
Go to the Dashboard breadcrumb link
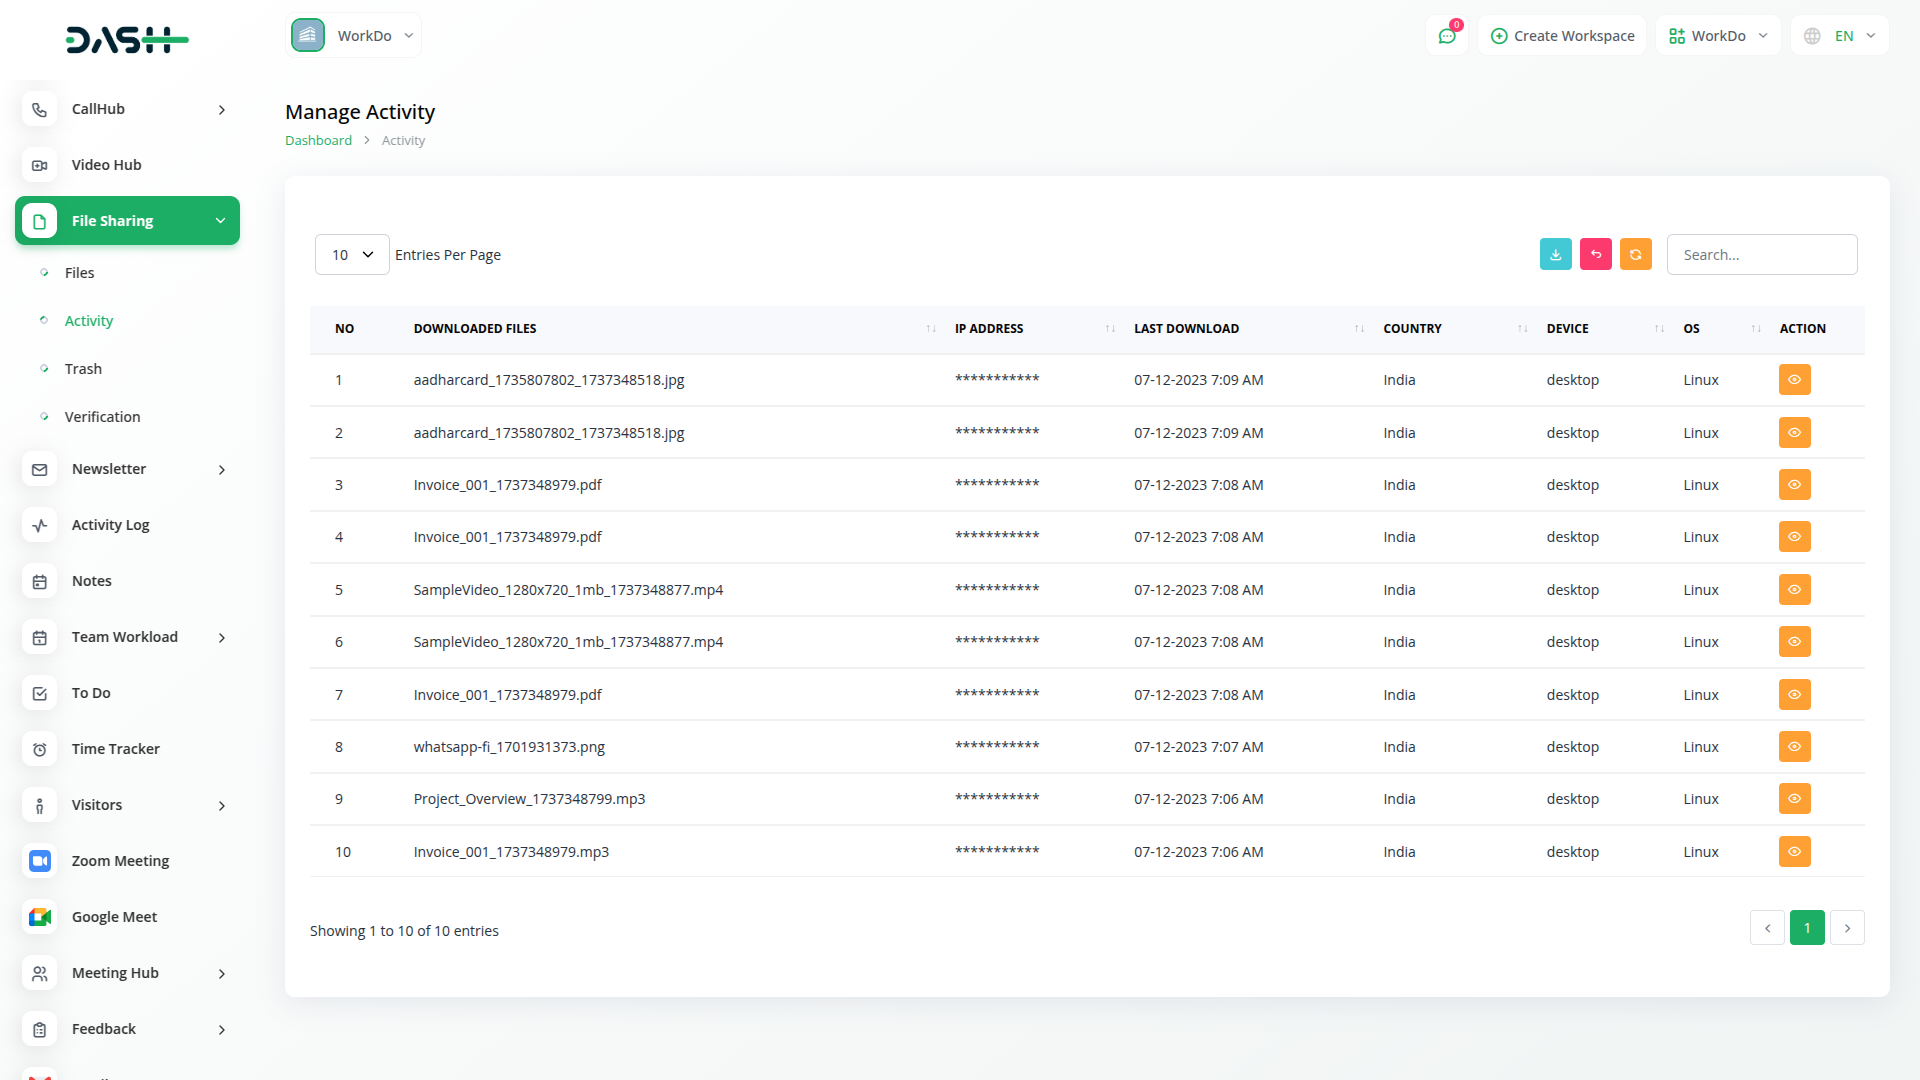click(318, 141)
